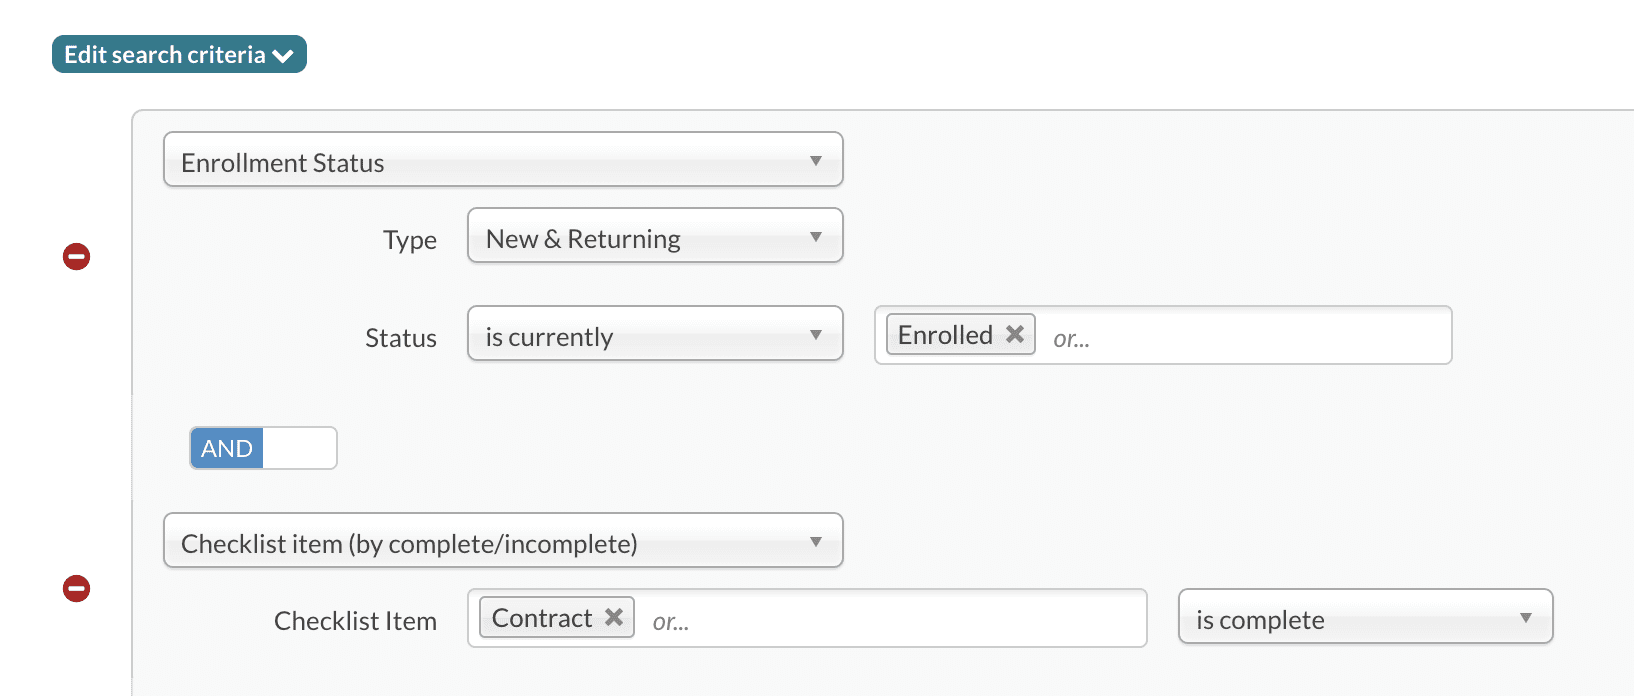Open the Checklist item (by complete/incomplete) dropdown
Screen dimensions: 1634x696
pos(502,541)
